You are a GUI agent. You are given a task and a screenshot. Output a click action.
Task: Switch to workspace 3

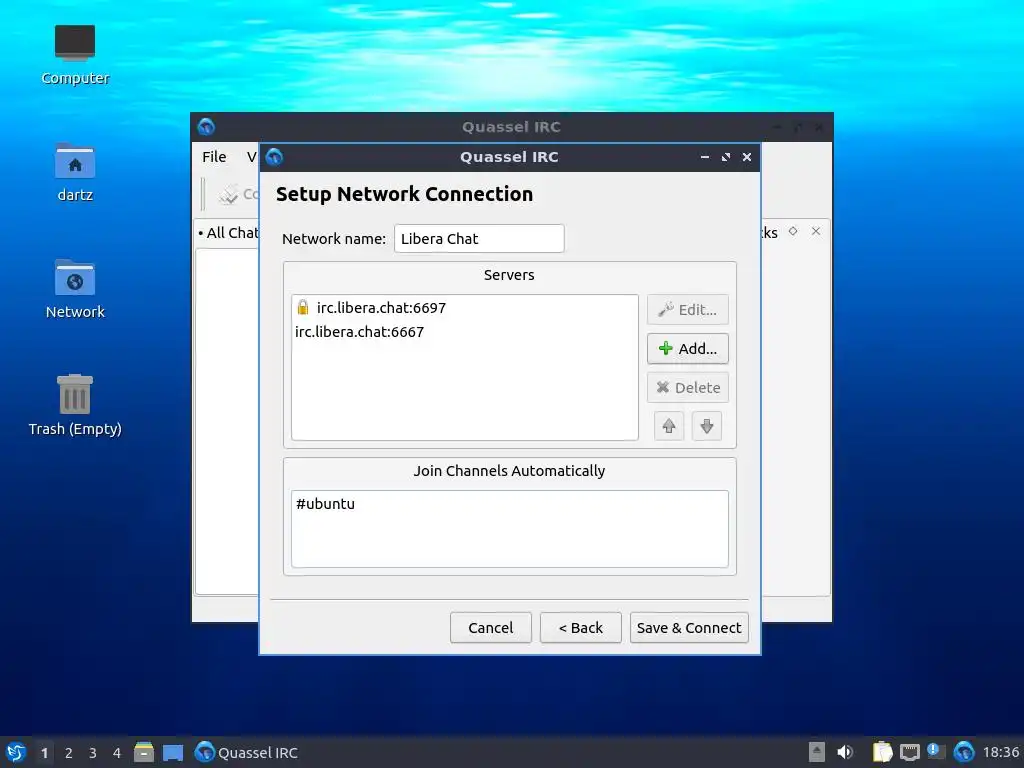(x=93, y=753)
